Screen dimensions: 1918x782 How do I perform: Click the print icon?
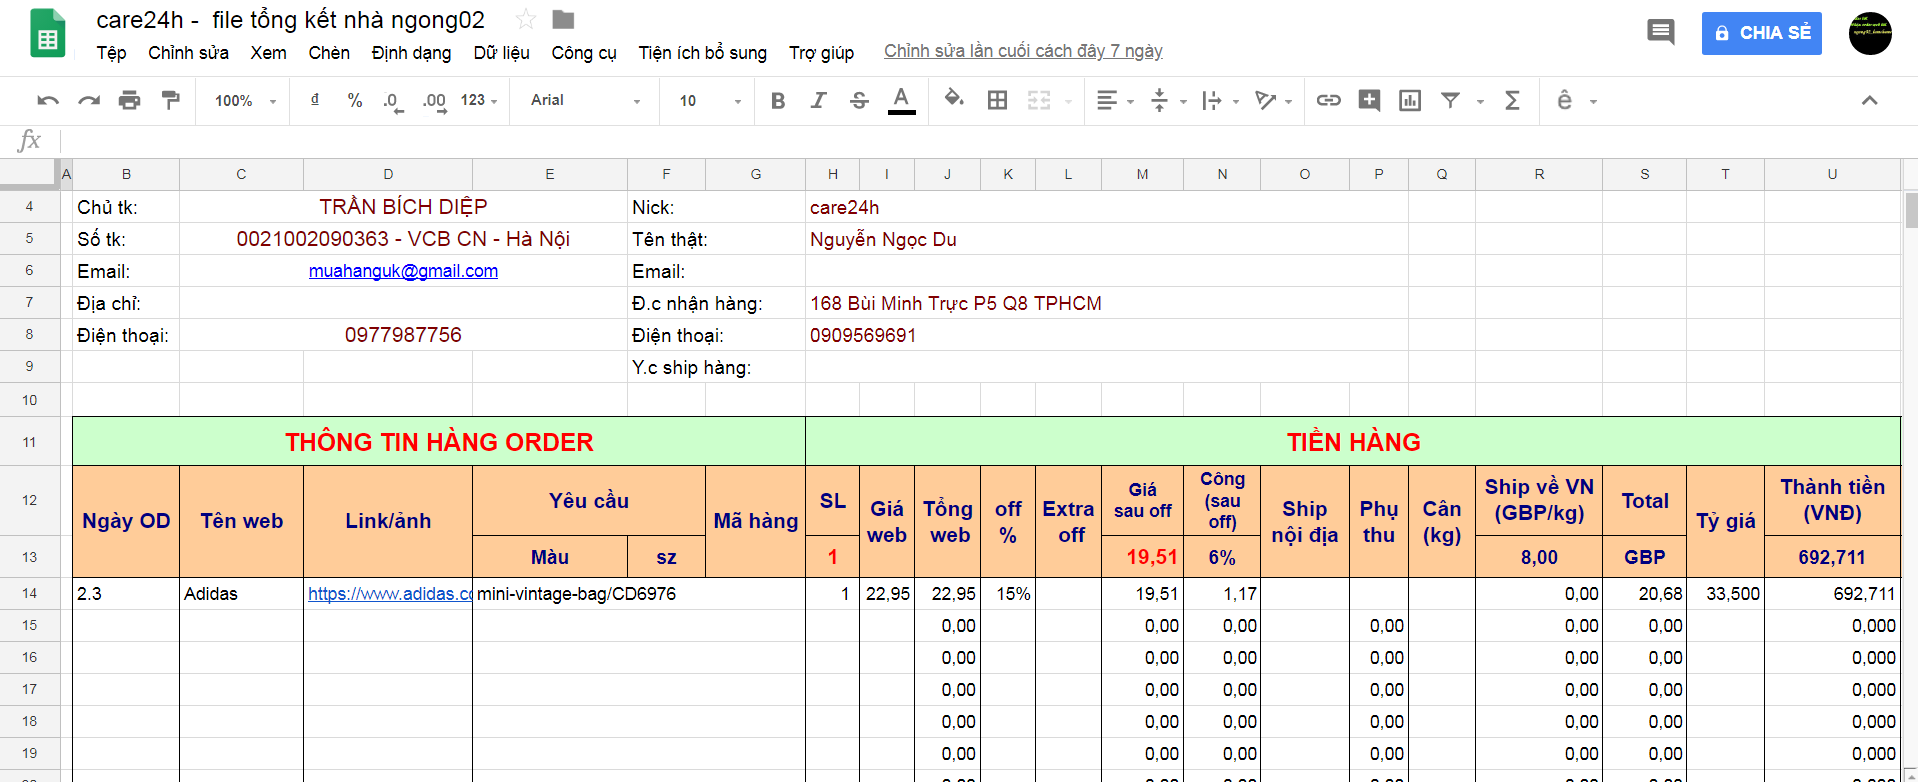[129, 100]
